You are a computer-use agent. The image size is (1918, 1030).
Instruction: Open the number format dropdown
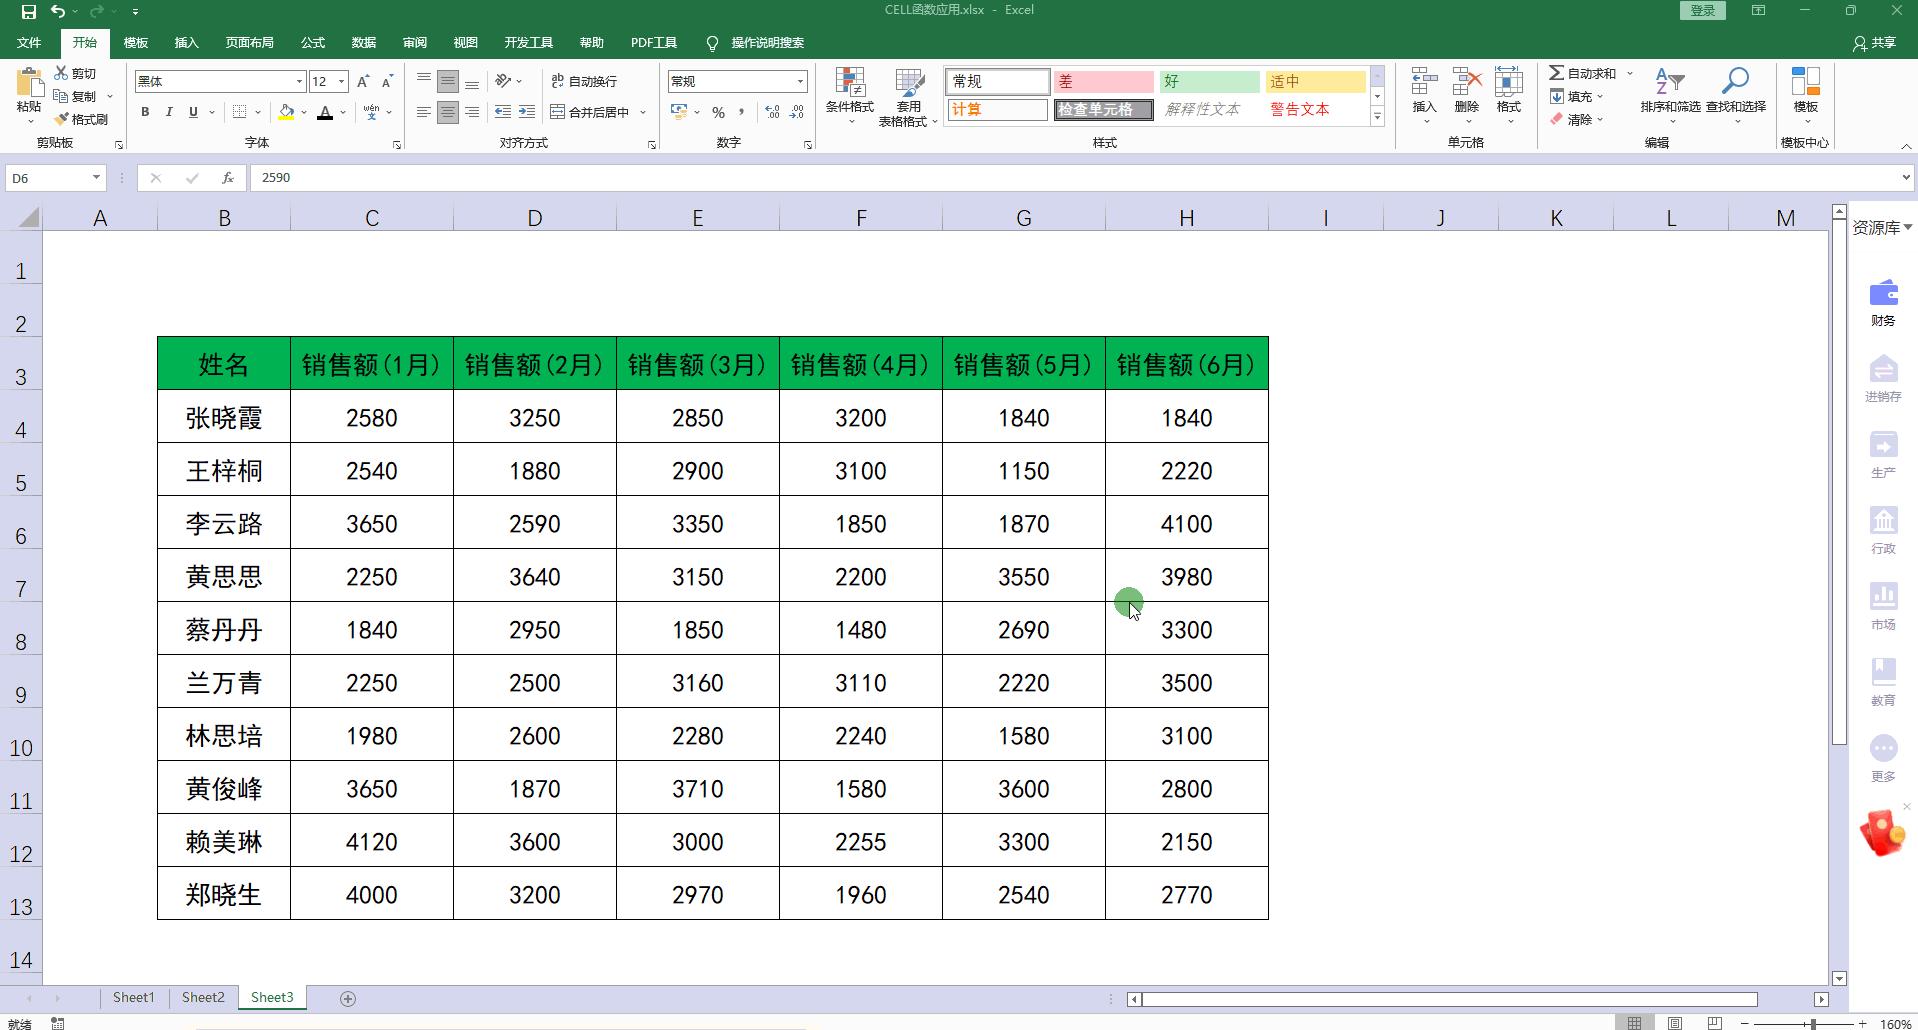coord(800,81)
